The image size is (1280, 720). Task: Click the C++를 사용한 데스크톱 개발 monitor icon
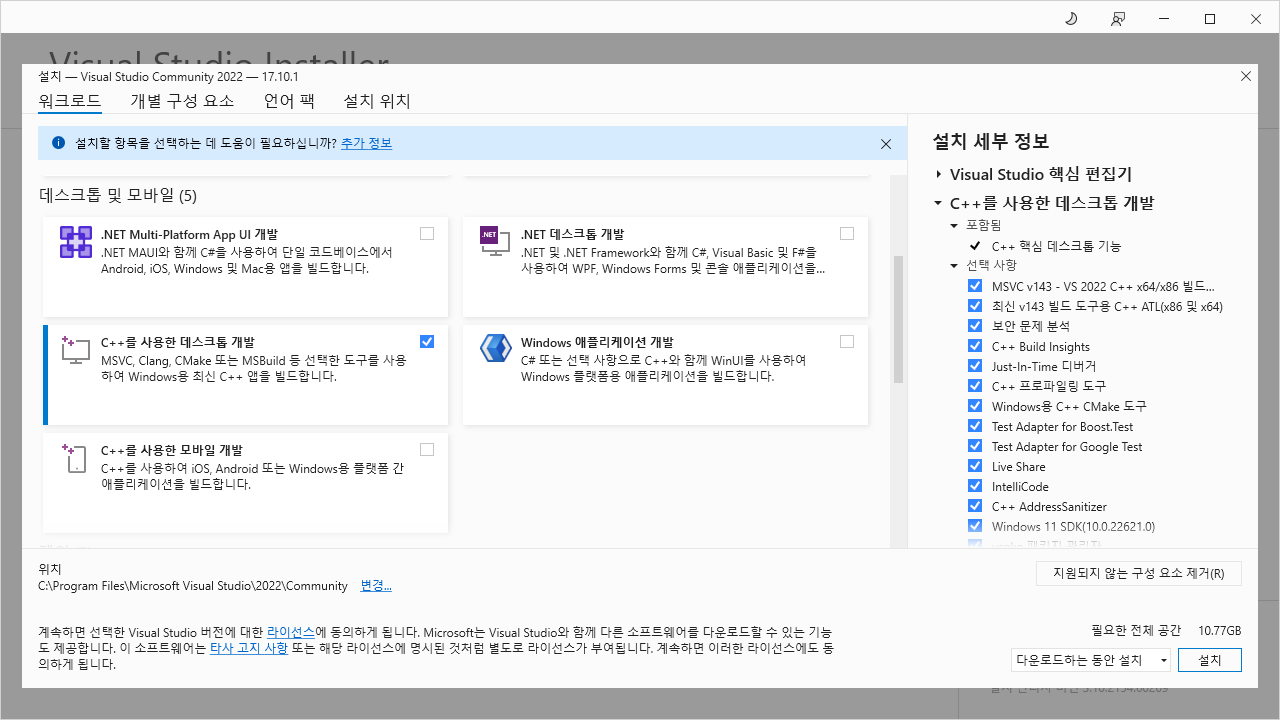[75, 349]
